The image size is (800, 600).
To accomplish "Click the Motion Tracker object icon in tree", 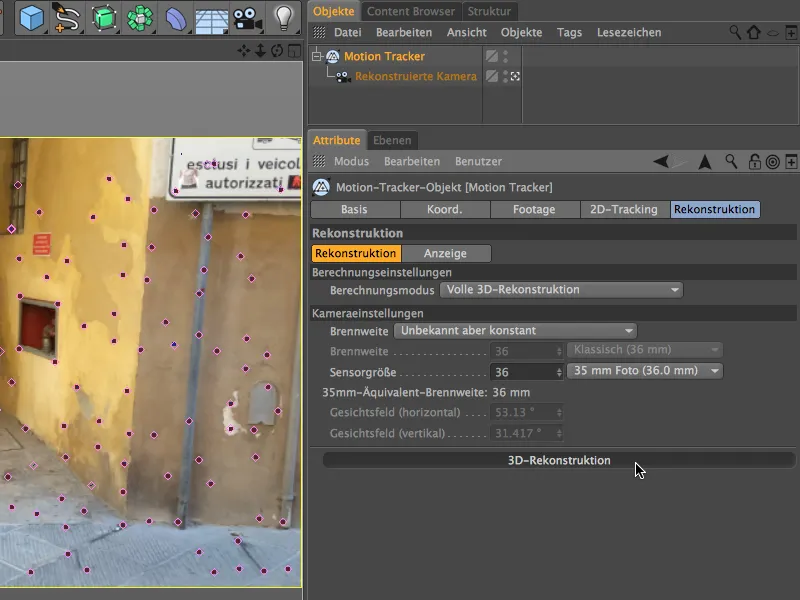I will 333,56.
